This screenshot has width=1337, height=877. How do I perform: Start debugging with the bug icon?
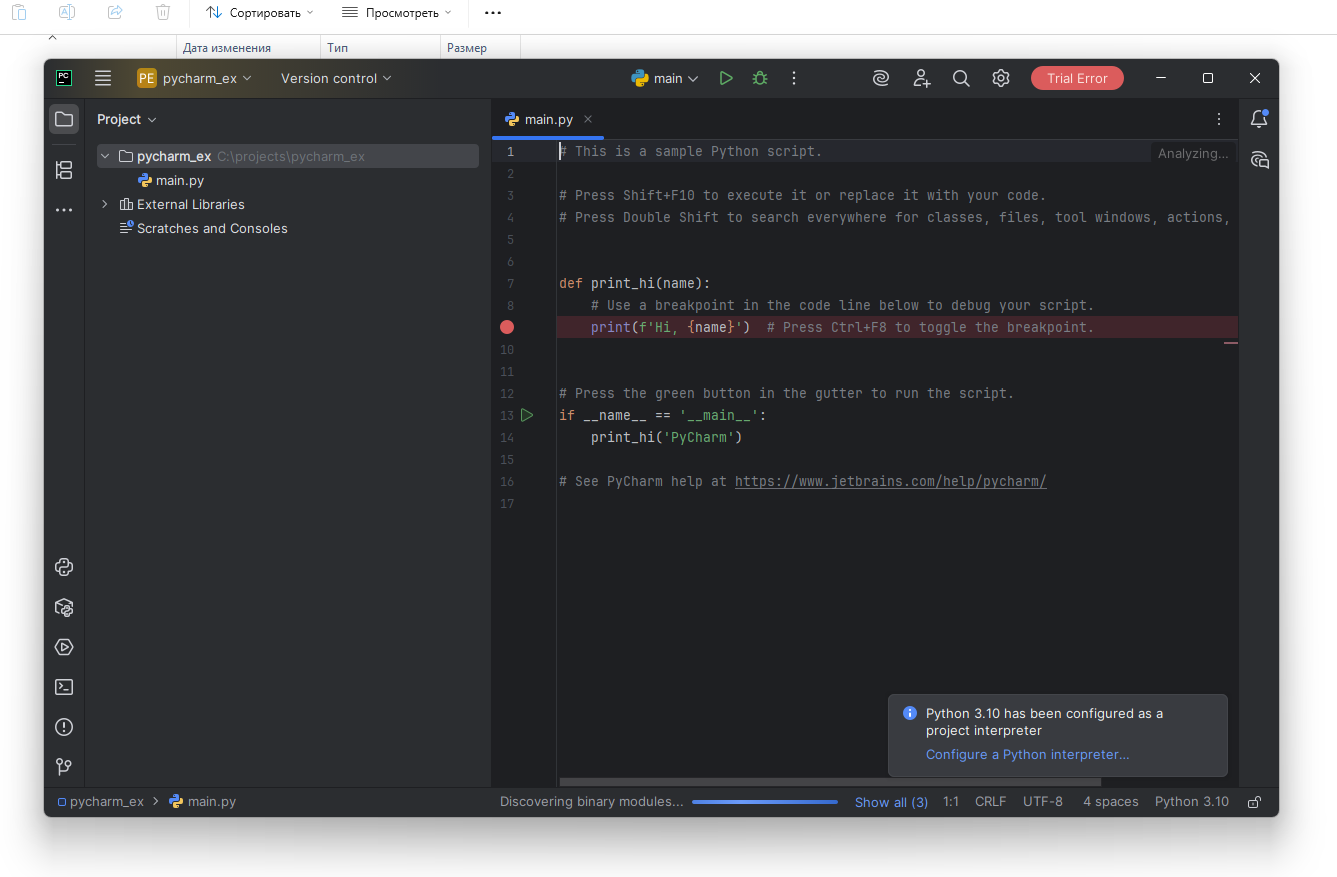click(x=760, y=78)
